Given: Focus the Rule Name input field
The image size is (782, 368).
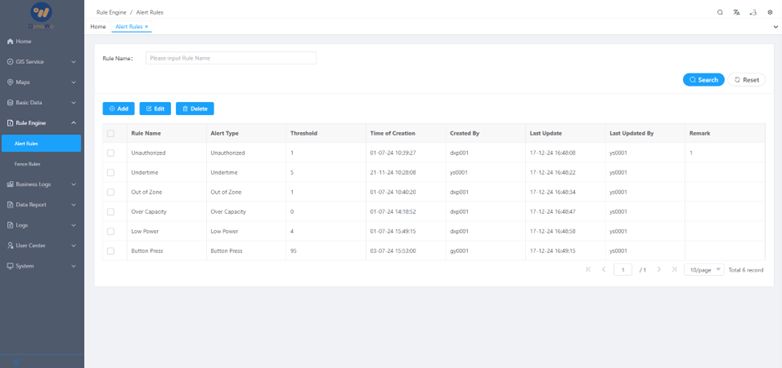Looking at the screenshot, I should (231, 58).
